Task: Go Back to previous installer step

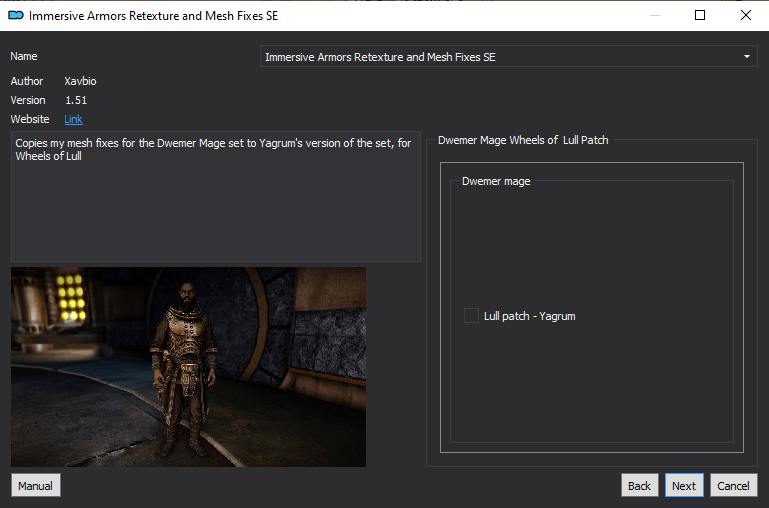Action: 640,485
